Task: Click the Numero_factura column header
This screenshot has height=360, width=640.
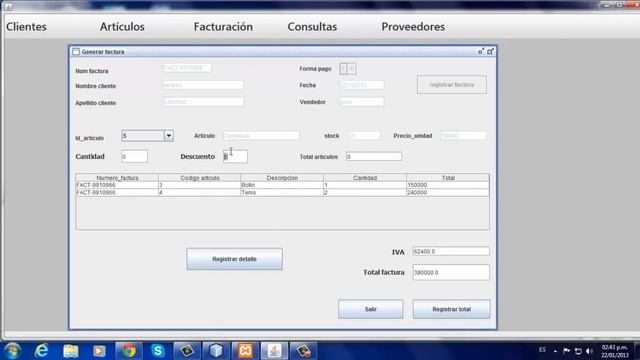Action: point(117,178)
